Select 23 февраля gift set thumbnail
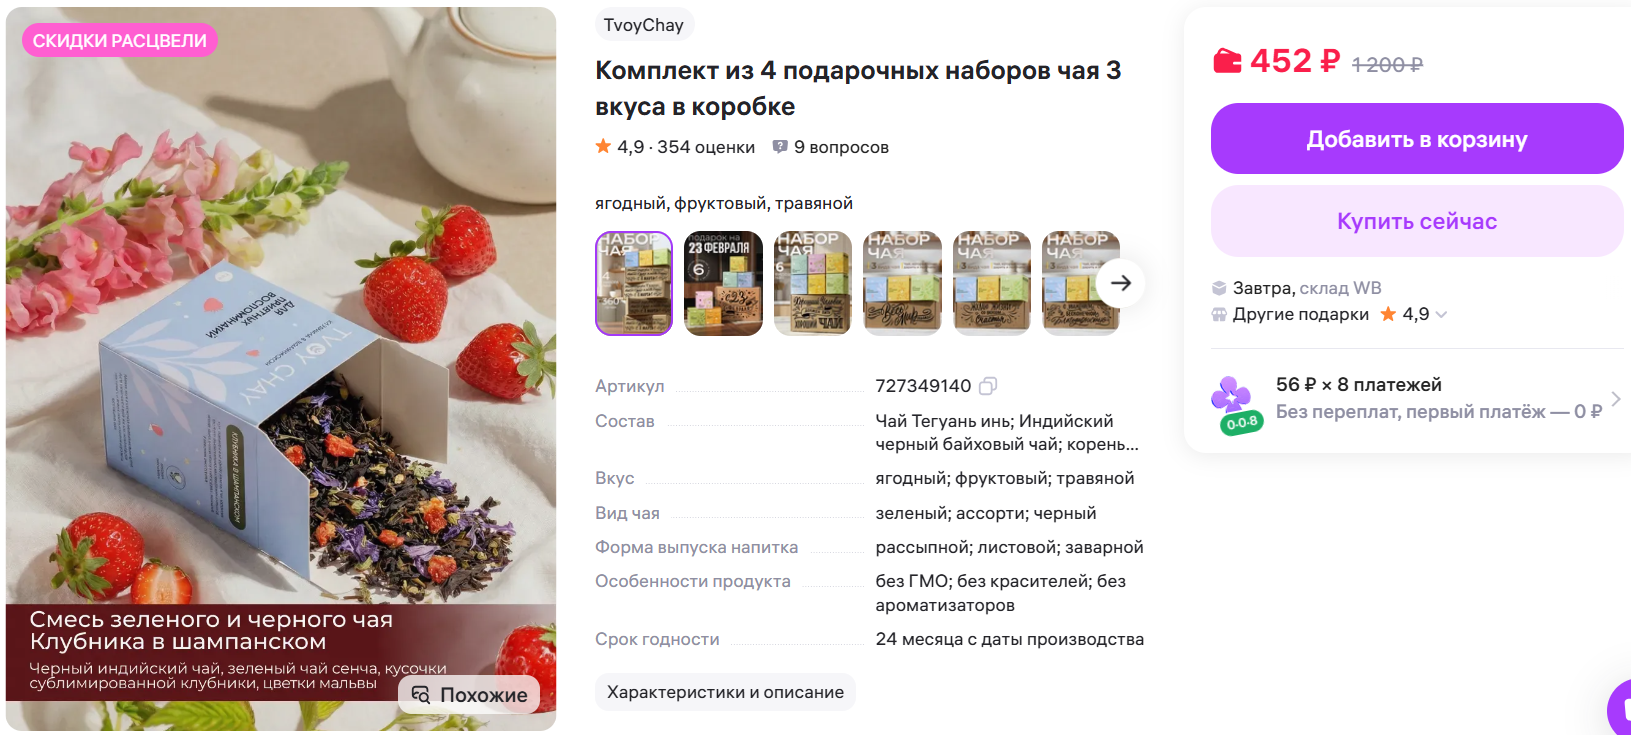This screenshot has width=1631, height=735. (723, 283)
